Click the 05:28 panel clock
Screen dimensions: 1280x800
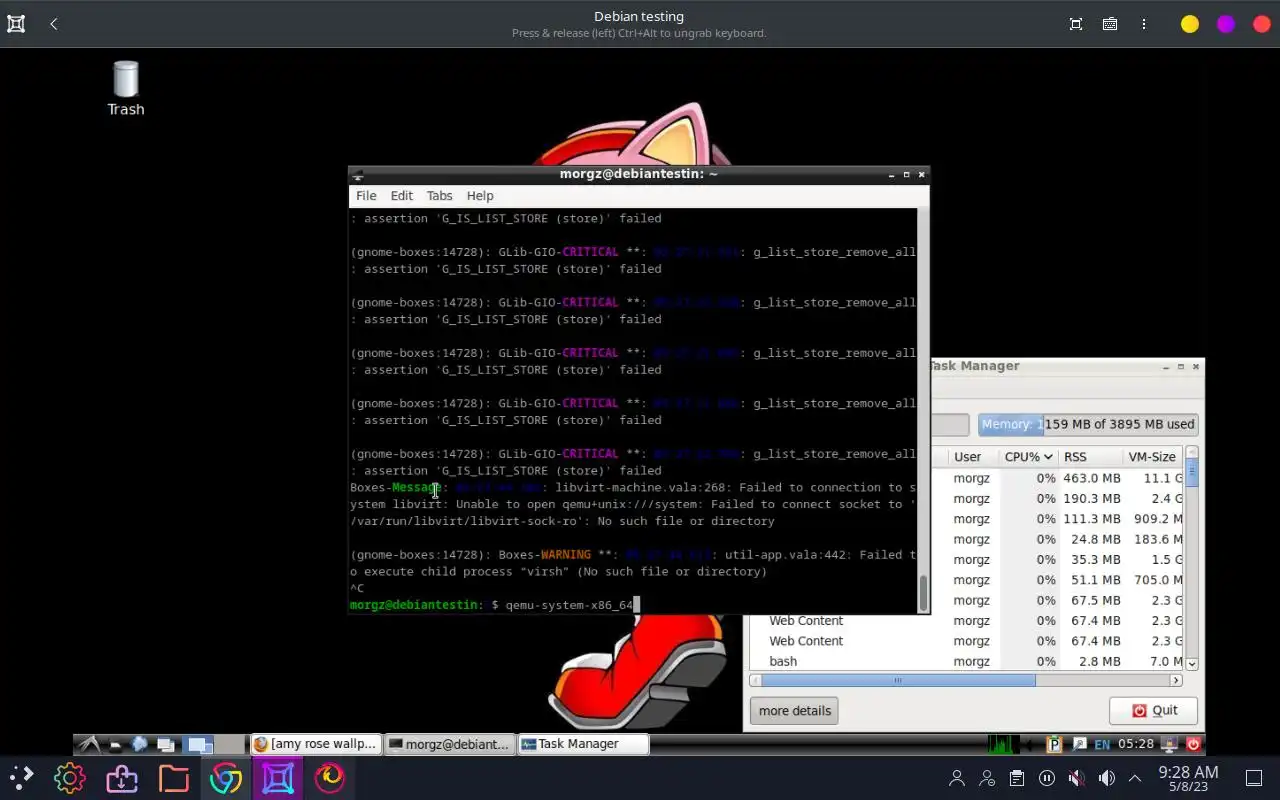click(1136, 744)
